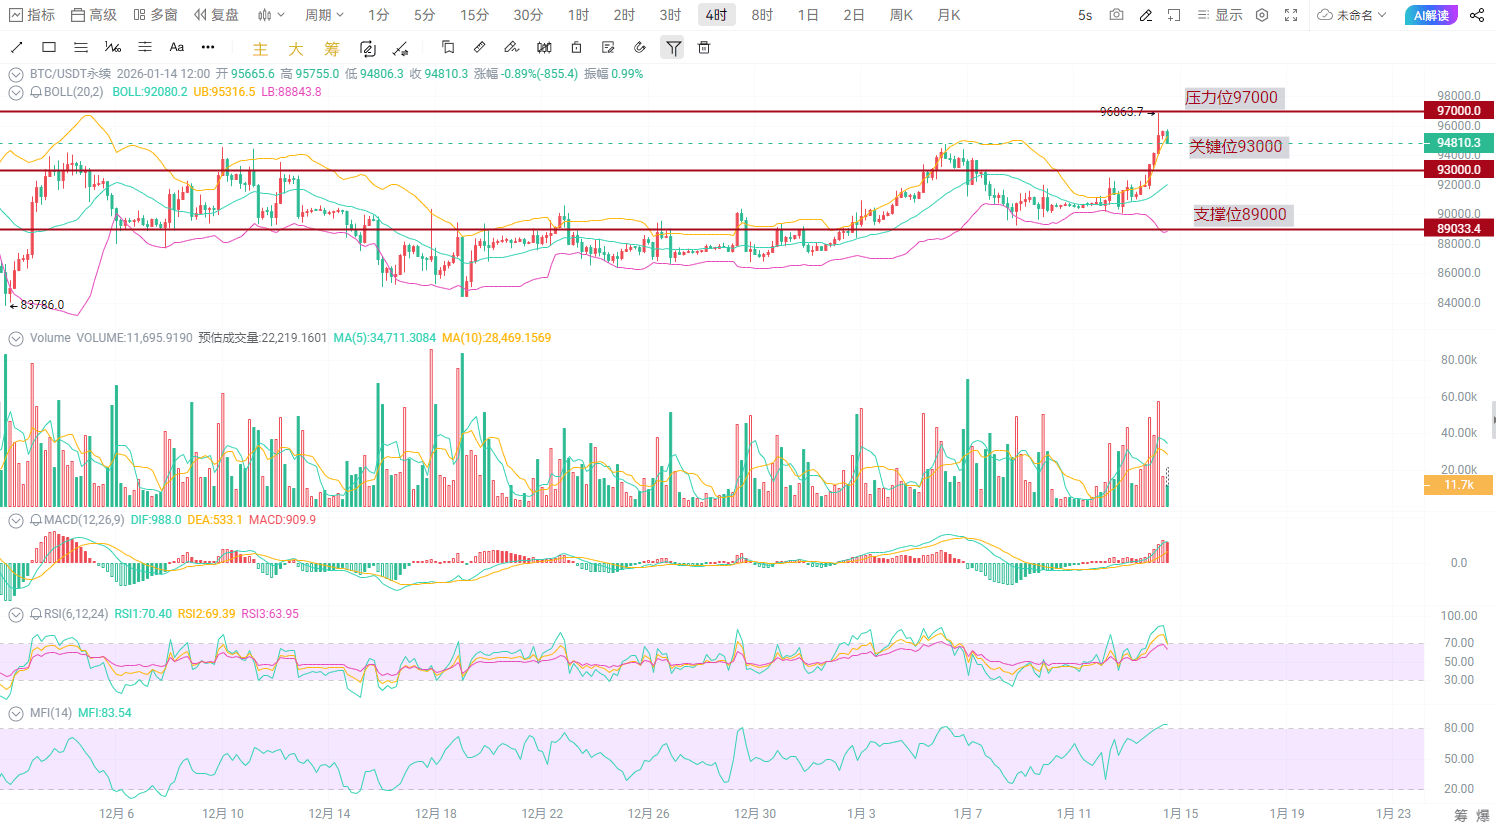Toggle the drawings filter funnel icon
Image resolution: width=1496 pixels, height=827 pixels.
(673, 47)
